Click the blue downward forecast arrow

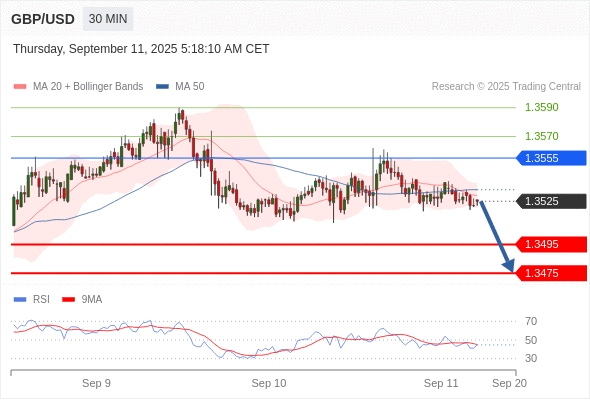497,236
